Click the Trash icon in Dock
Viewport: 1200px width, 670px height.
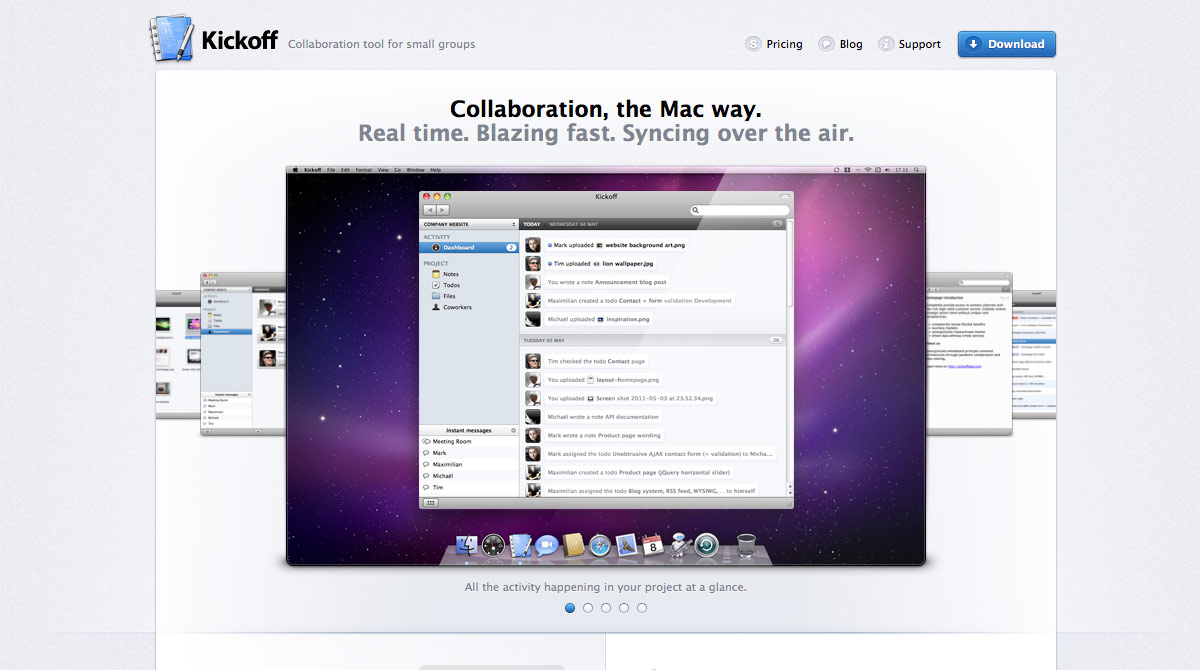click(746, 545)
